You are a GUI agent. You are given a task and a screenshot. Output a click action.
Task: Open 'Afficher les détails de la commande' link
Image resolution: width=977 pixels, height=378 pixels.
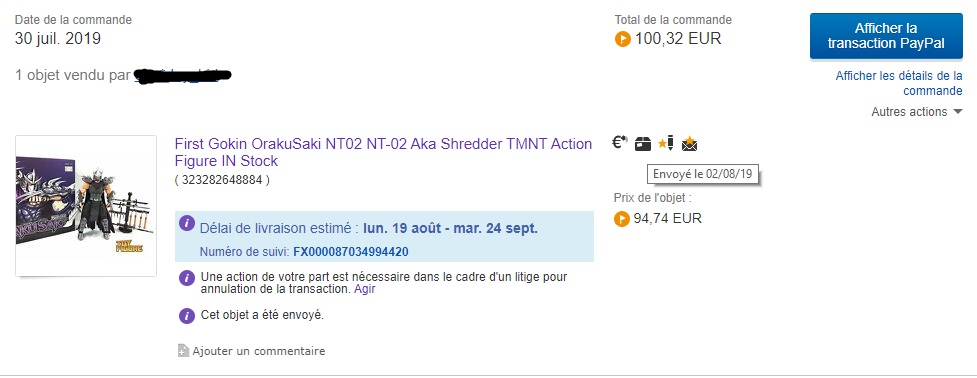pos(899,83)
